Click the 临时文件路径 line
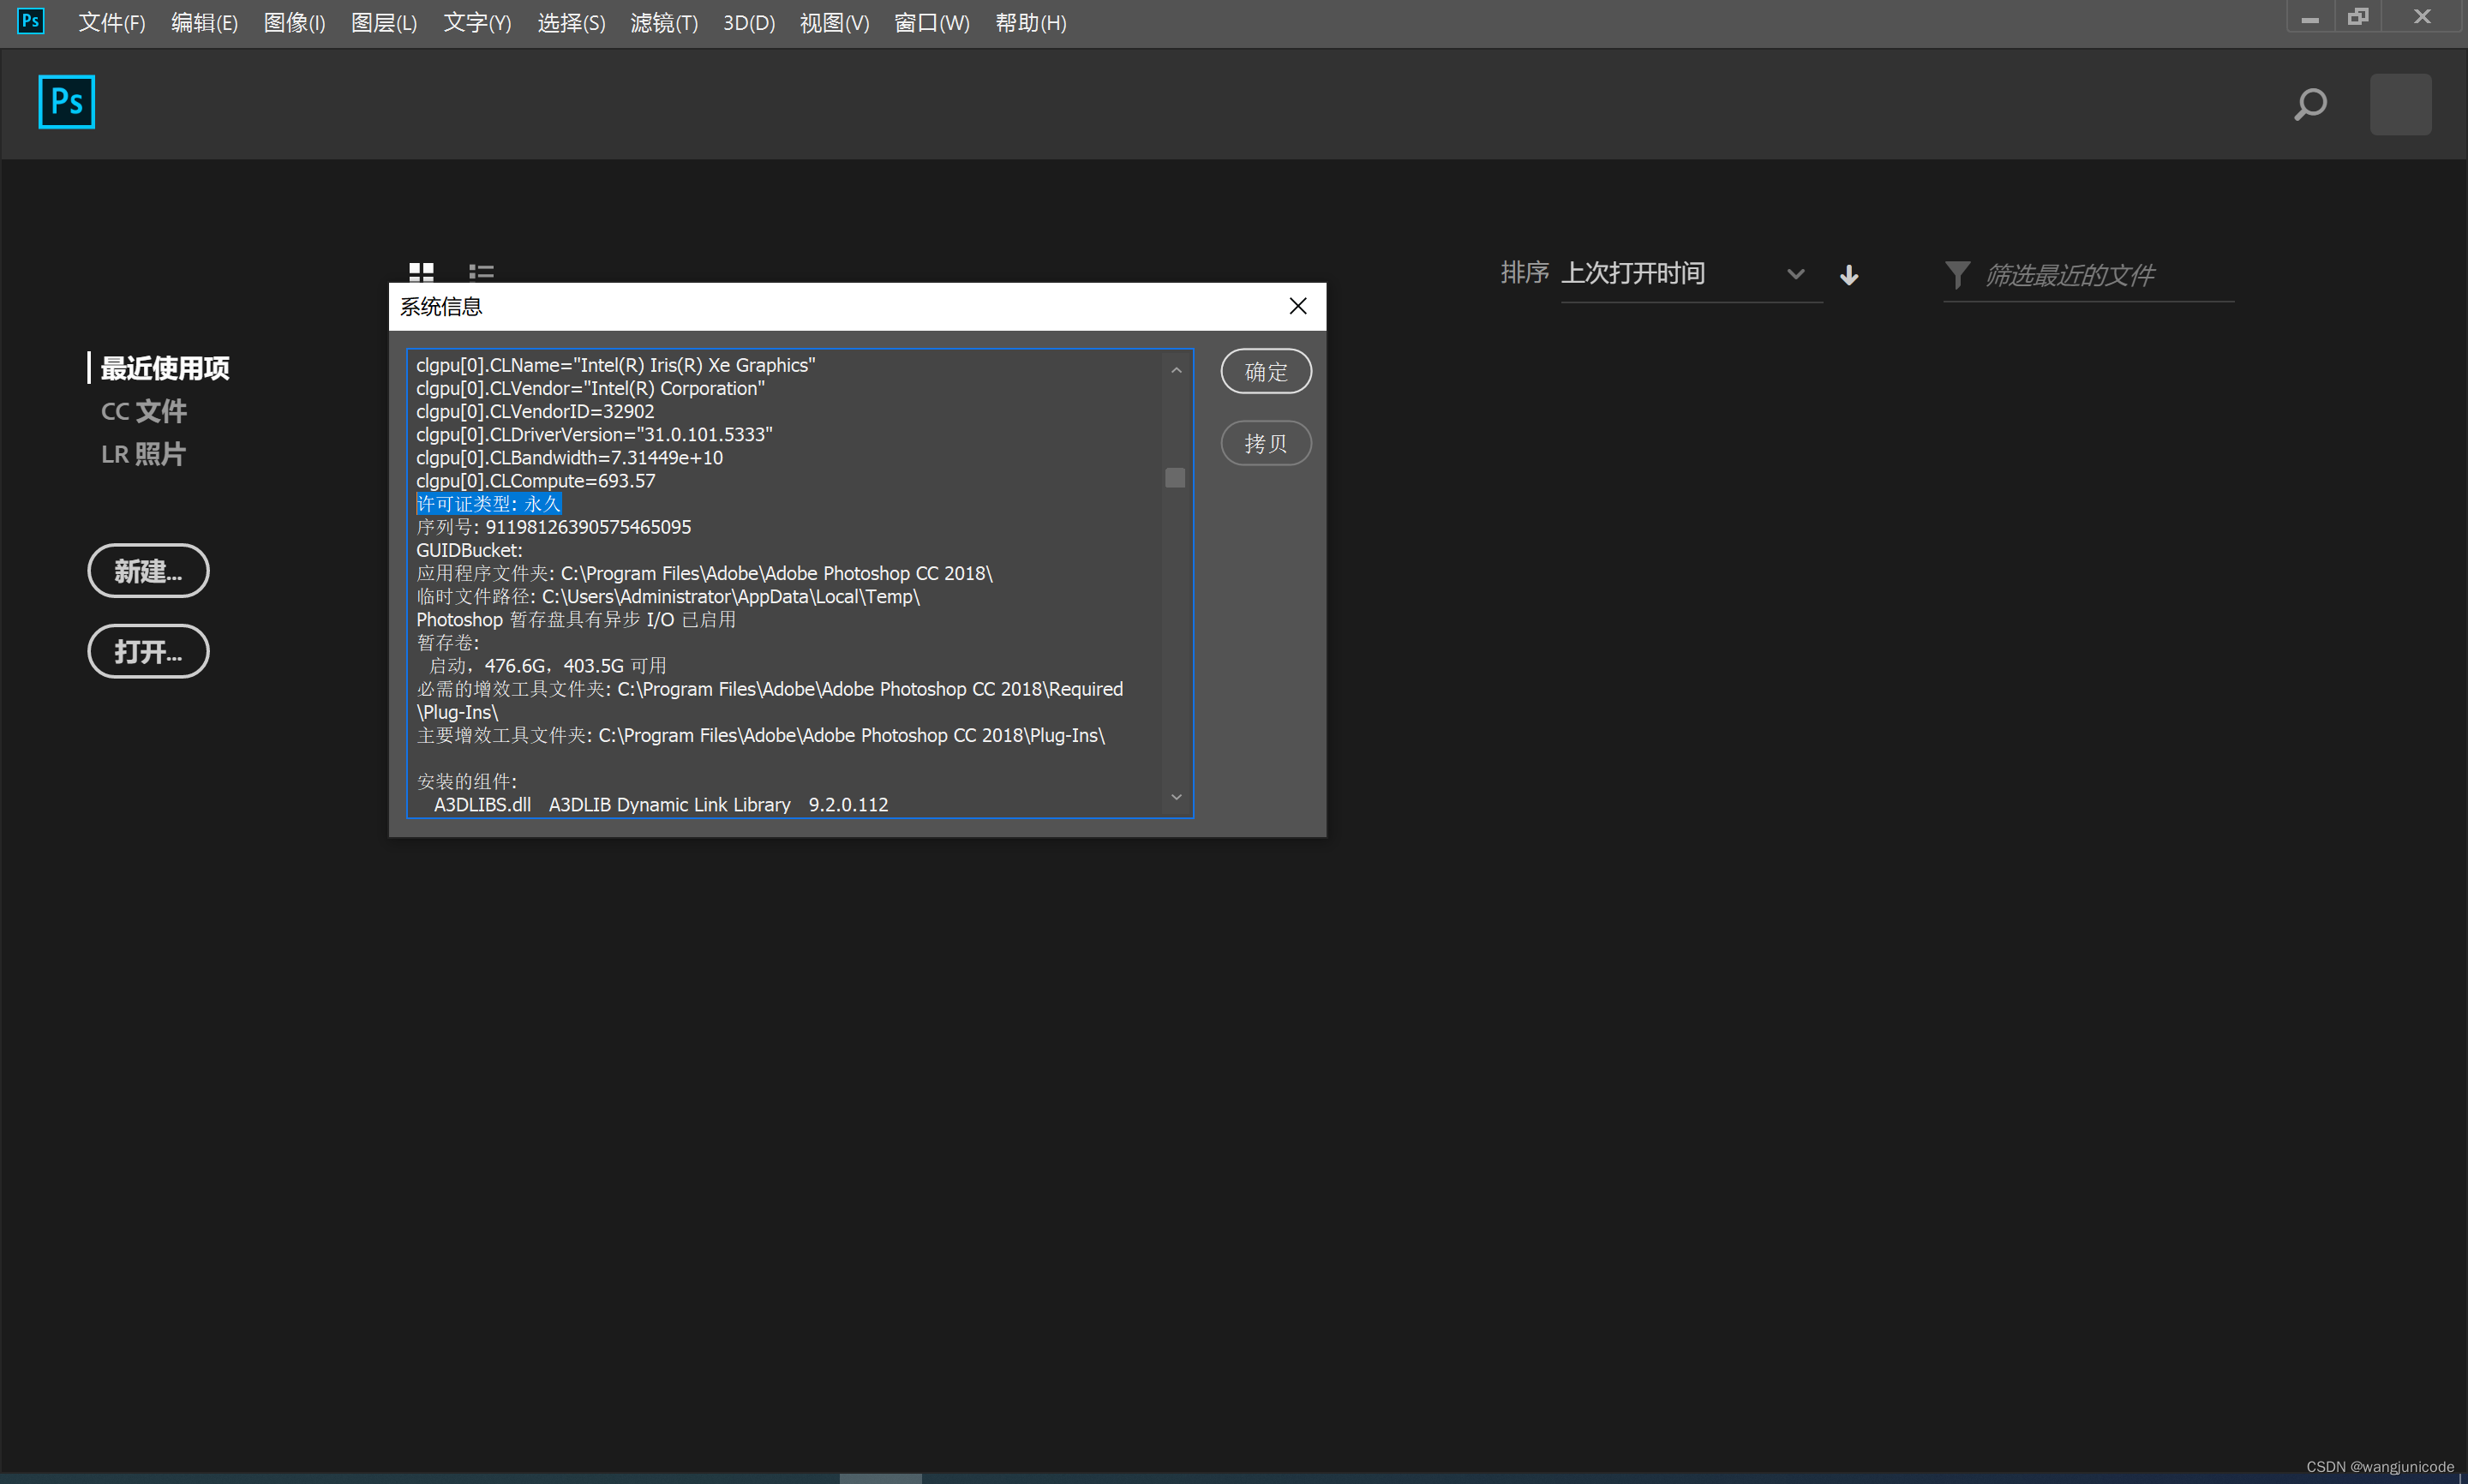This screenshot has height=1484, width=2468. tap(668, 596)
